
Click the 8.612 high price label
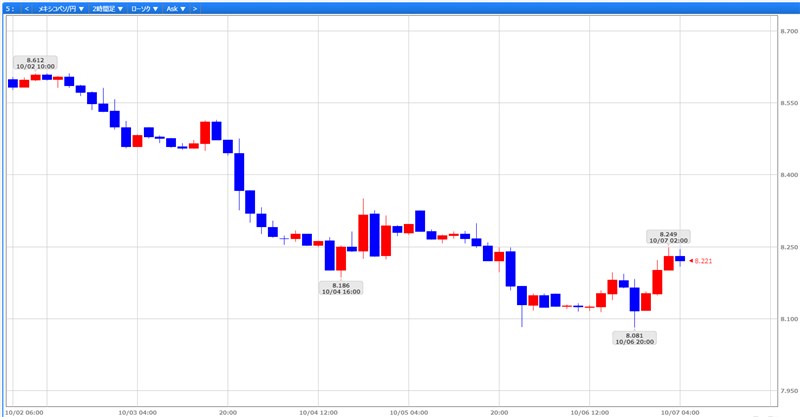coord(42,63)
